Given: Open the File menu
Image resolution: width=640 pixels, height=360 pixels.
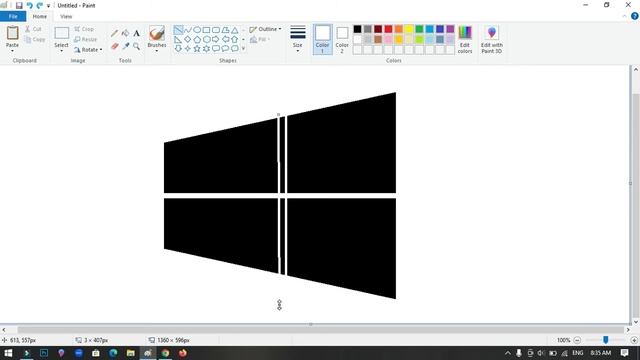Looking at the screenshot, I should (x=13, y=16).
